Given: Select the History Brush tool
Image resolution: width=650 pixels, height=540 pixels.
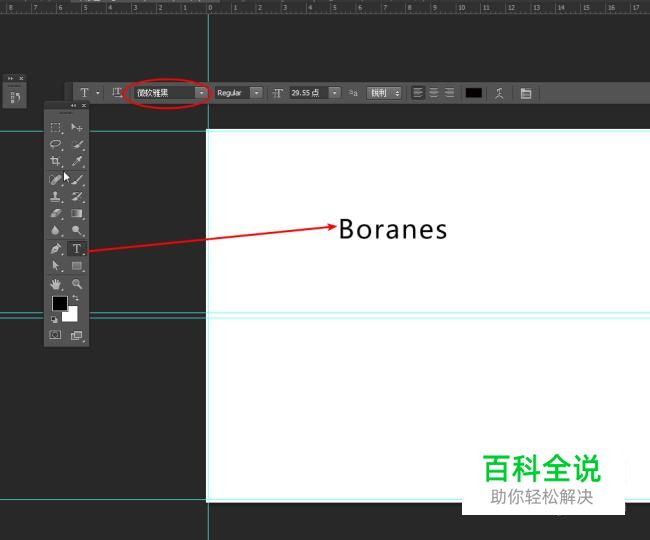Looking at the screenshot, I should coord(77,196).
